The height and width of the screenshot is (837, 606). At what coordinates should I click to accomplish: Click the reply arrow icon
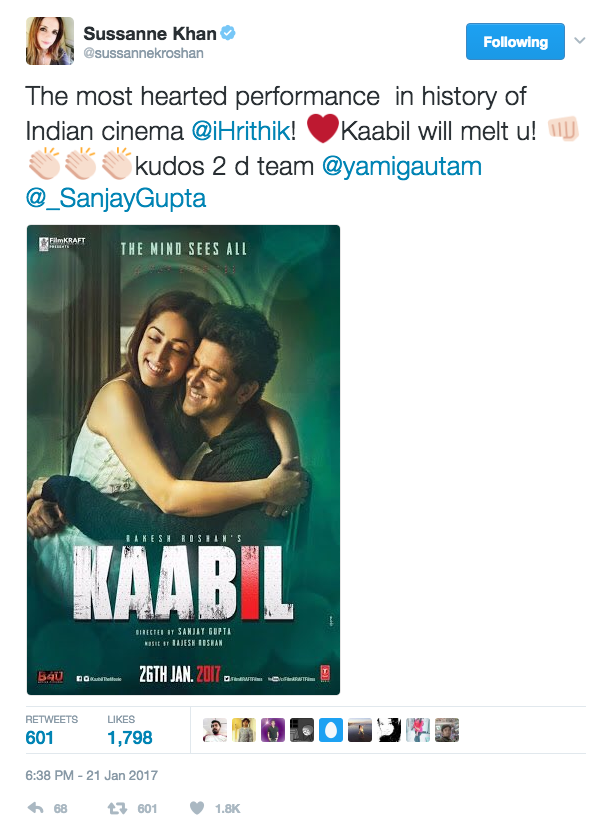(x=35, y=808)
